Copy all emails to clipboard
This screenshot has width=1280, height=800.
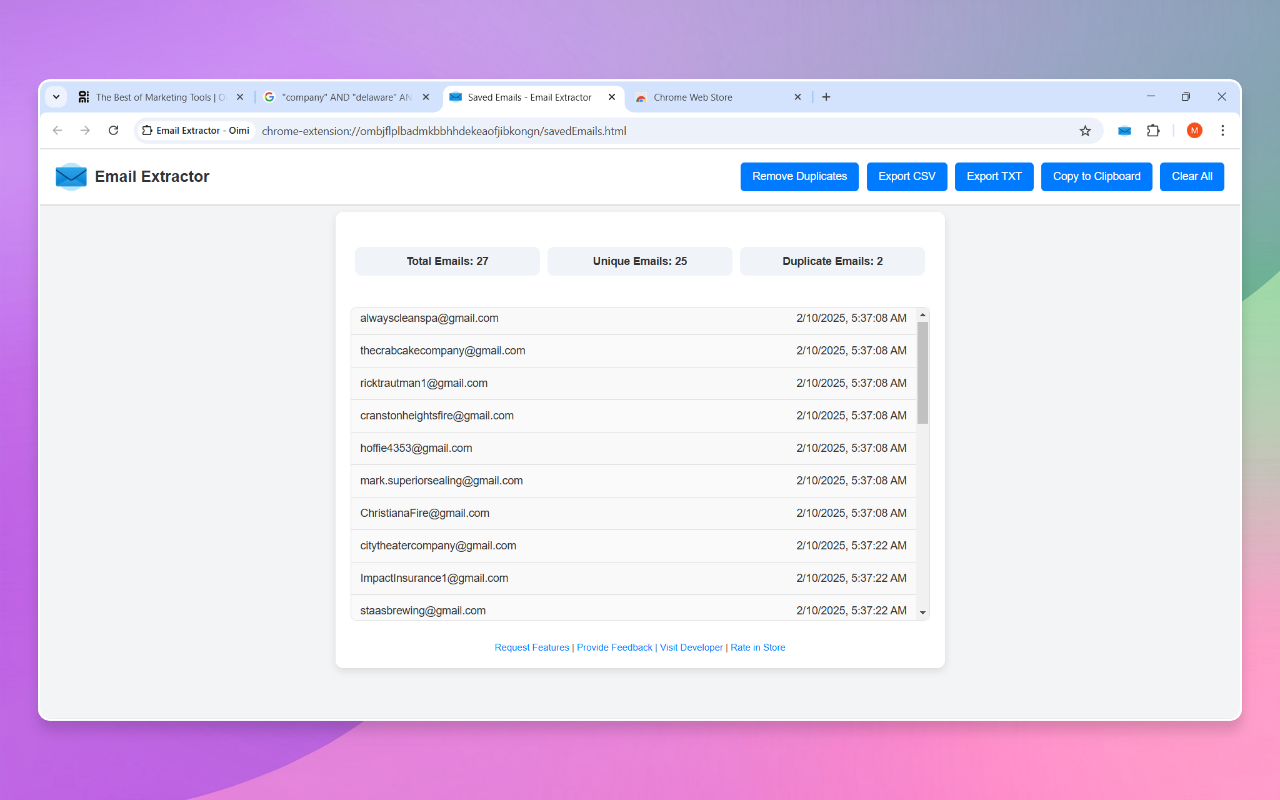tap(1097, 177)
